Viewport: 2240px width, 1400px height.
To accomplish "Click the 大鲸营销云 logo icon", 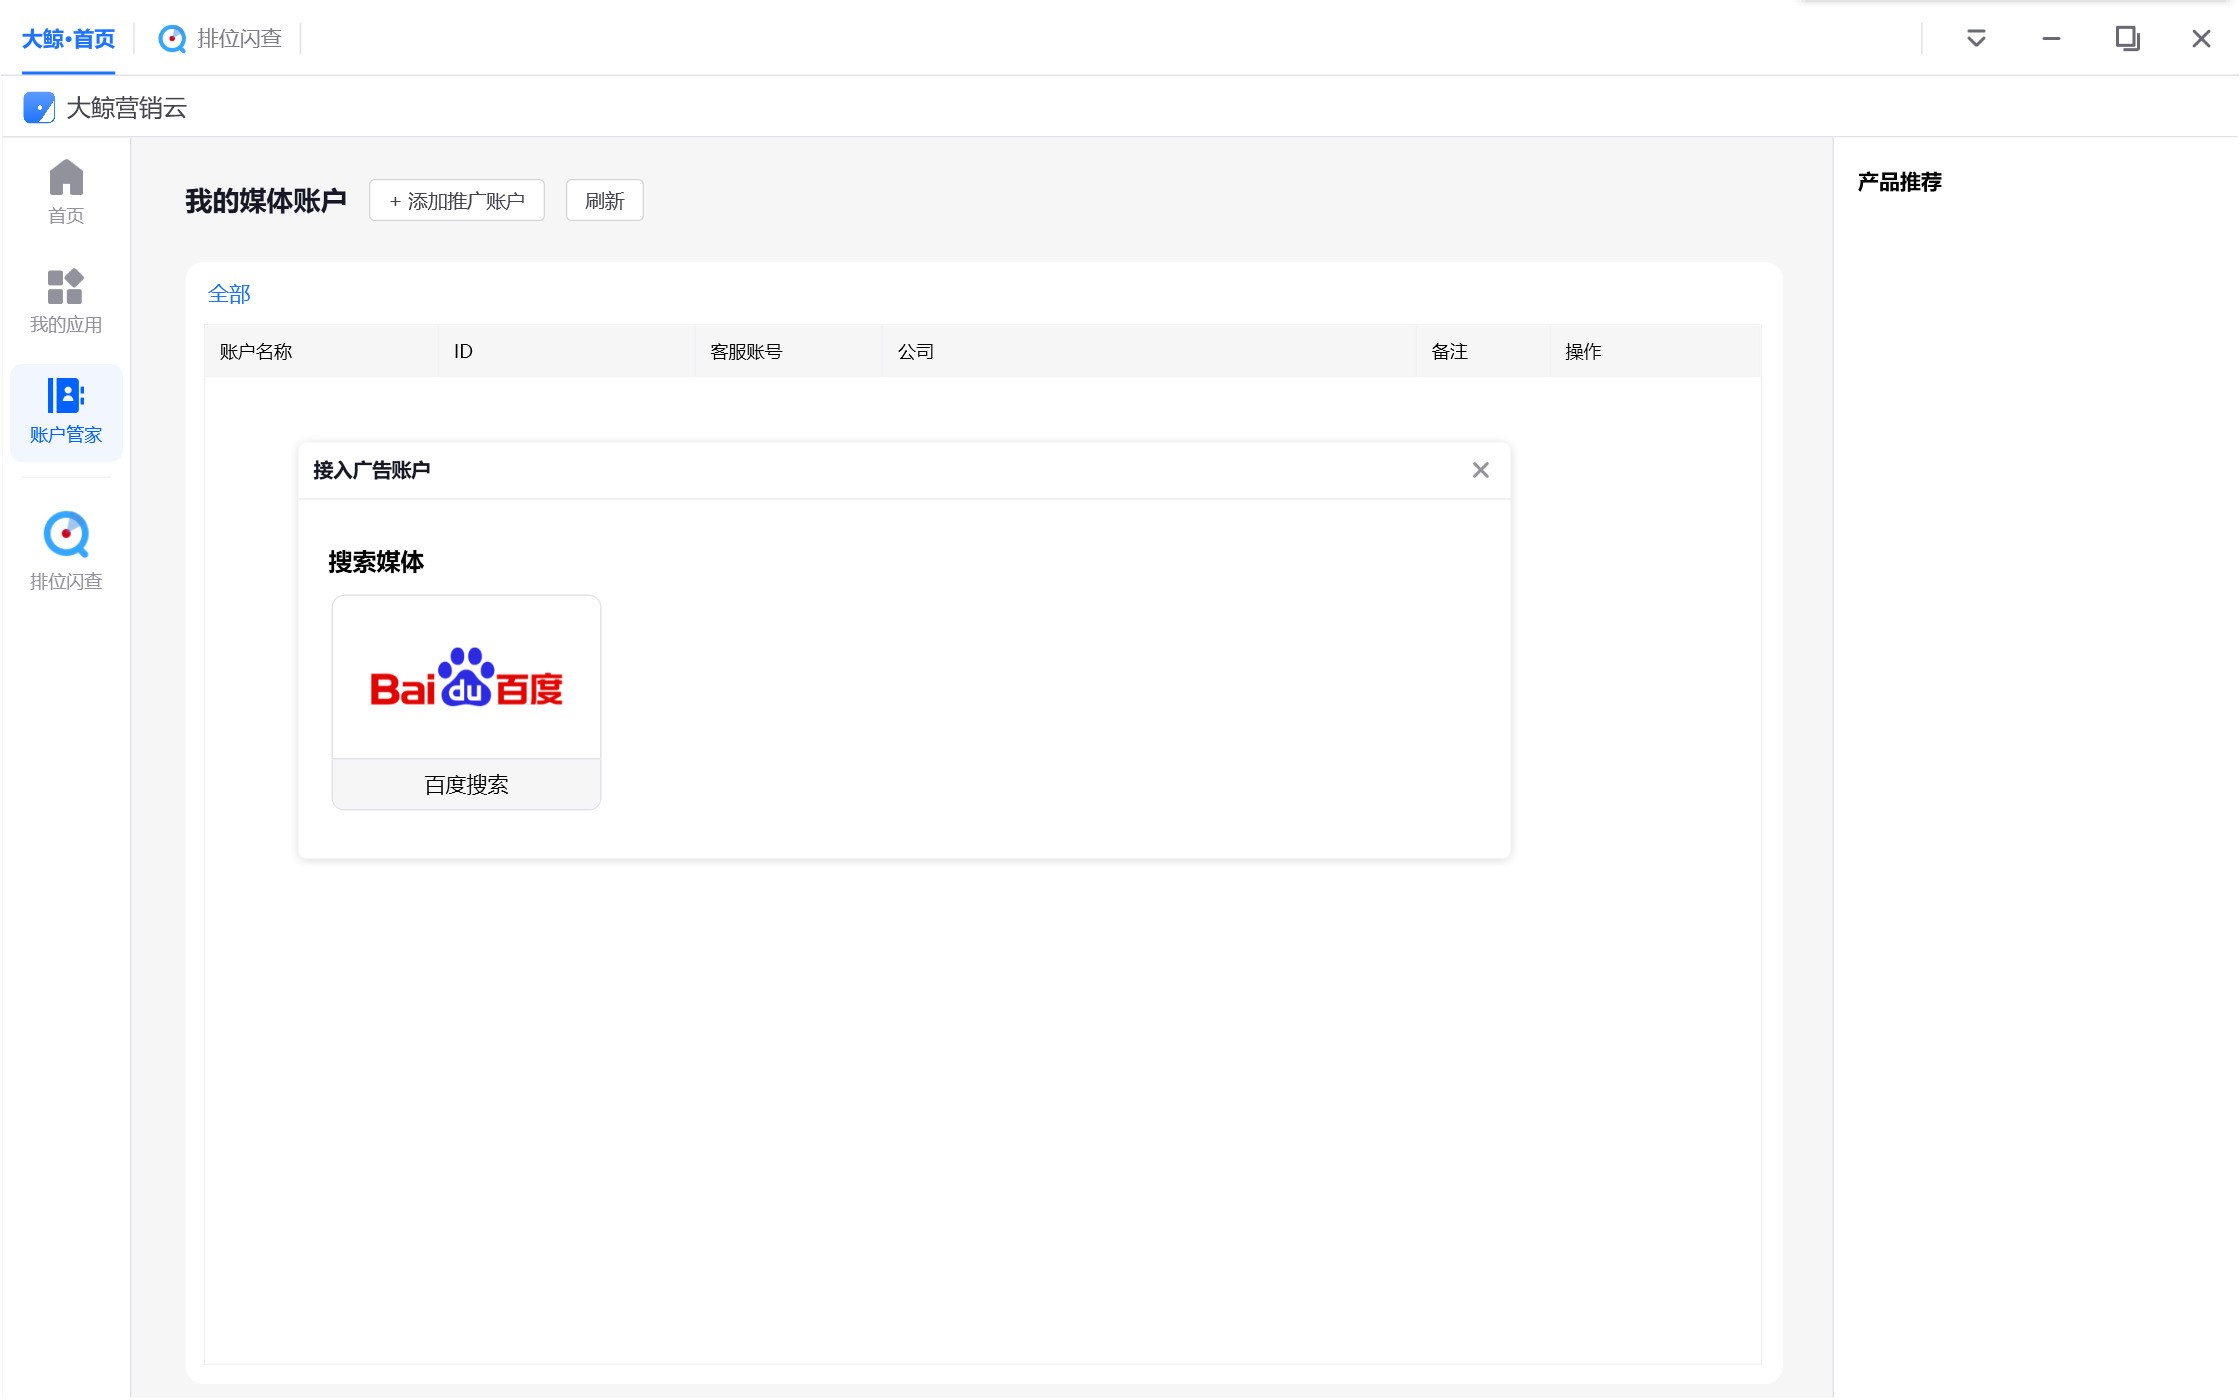I will pos(39,108).
